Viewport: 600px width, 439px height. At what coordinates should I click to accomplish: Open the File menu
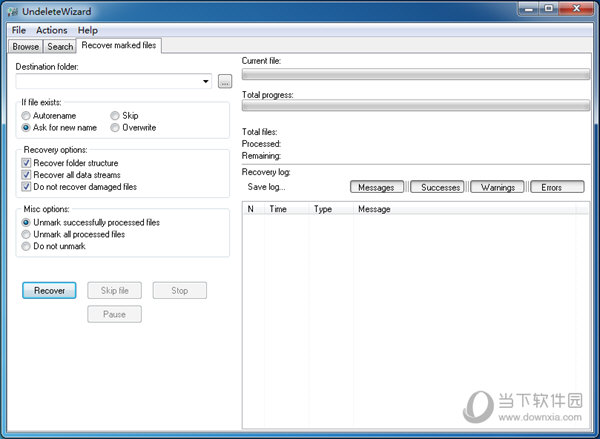point(19,30)
